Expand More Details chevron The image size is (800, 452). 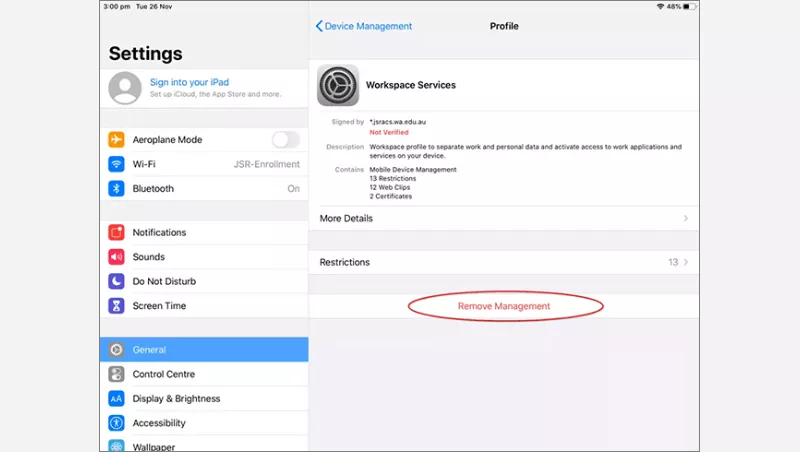click(x=686, y=218)
